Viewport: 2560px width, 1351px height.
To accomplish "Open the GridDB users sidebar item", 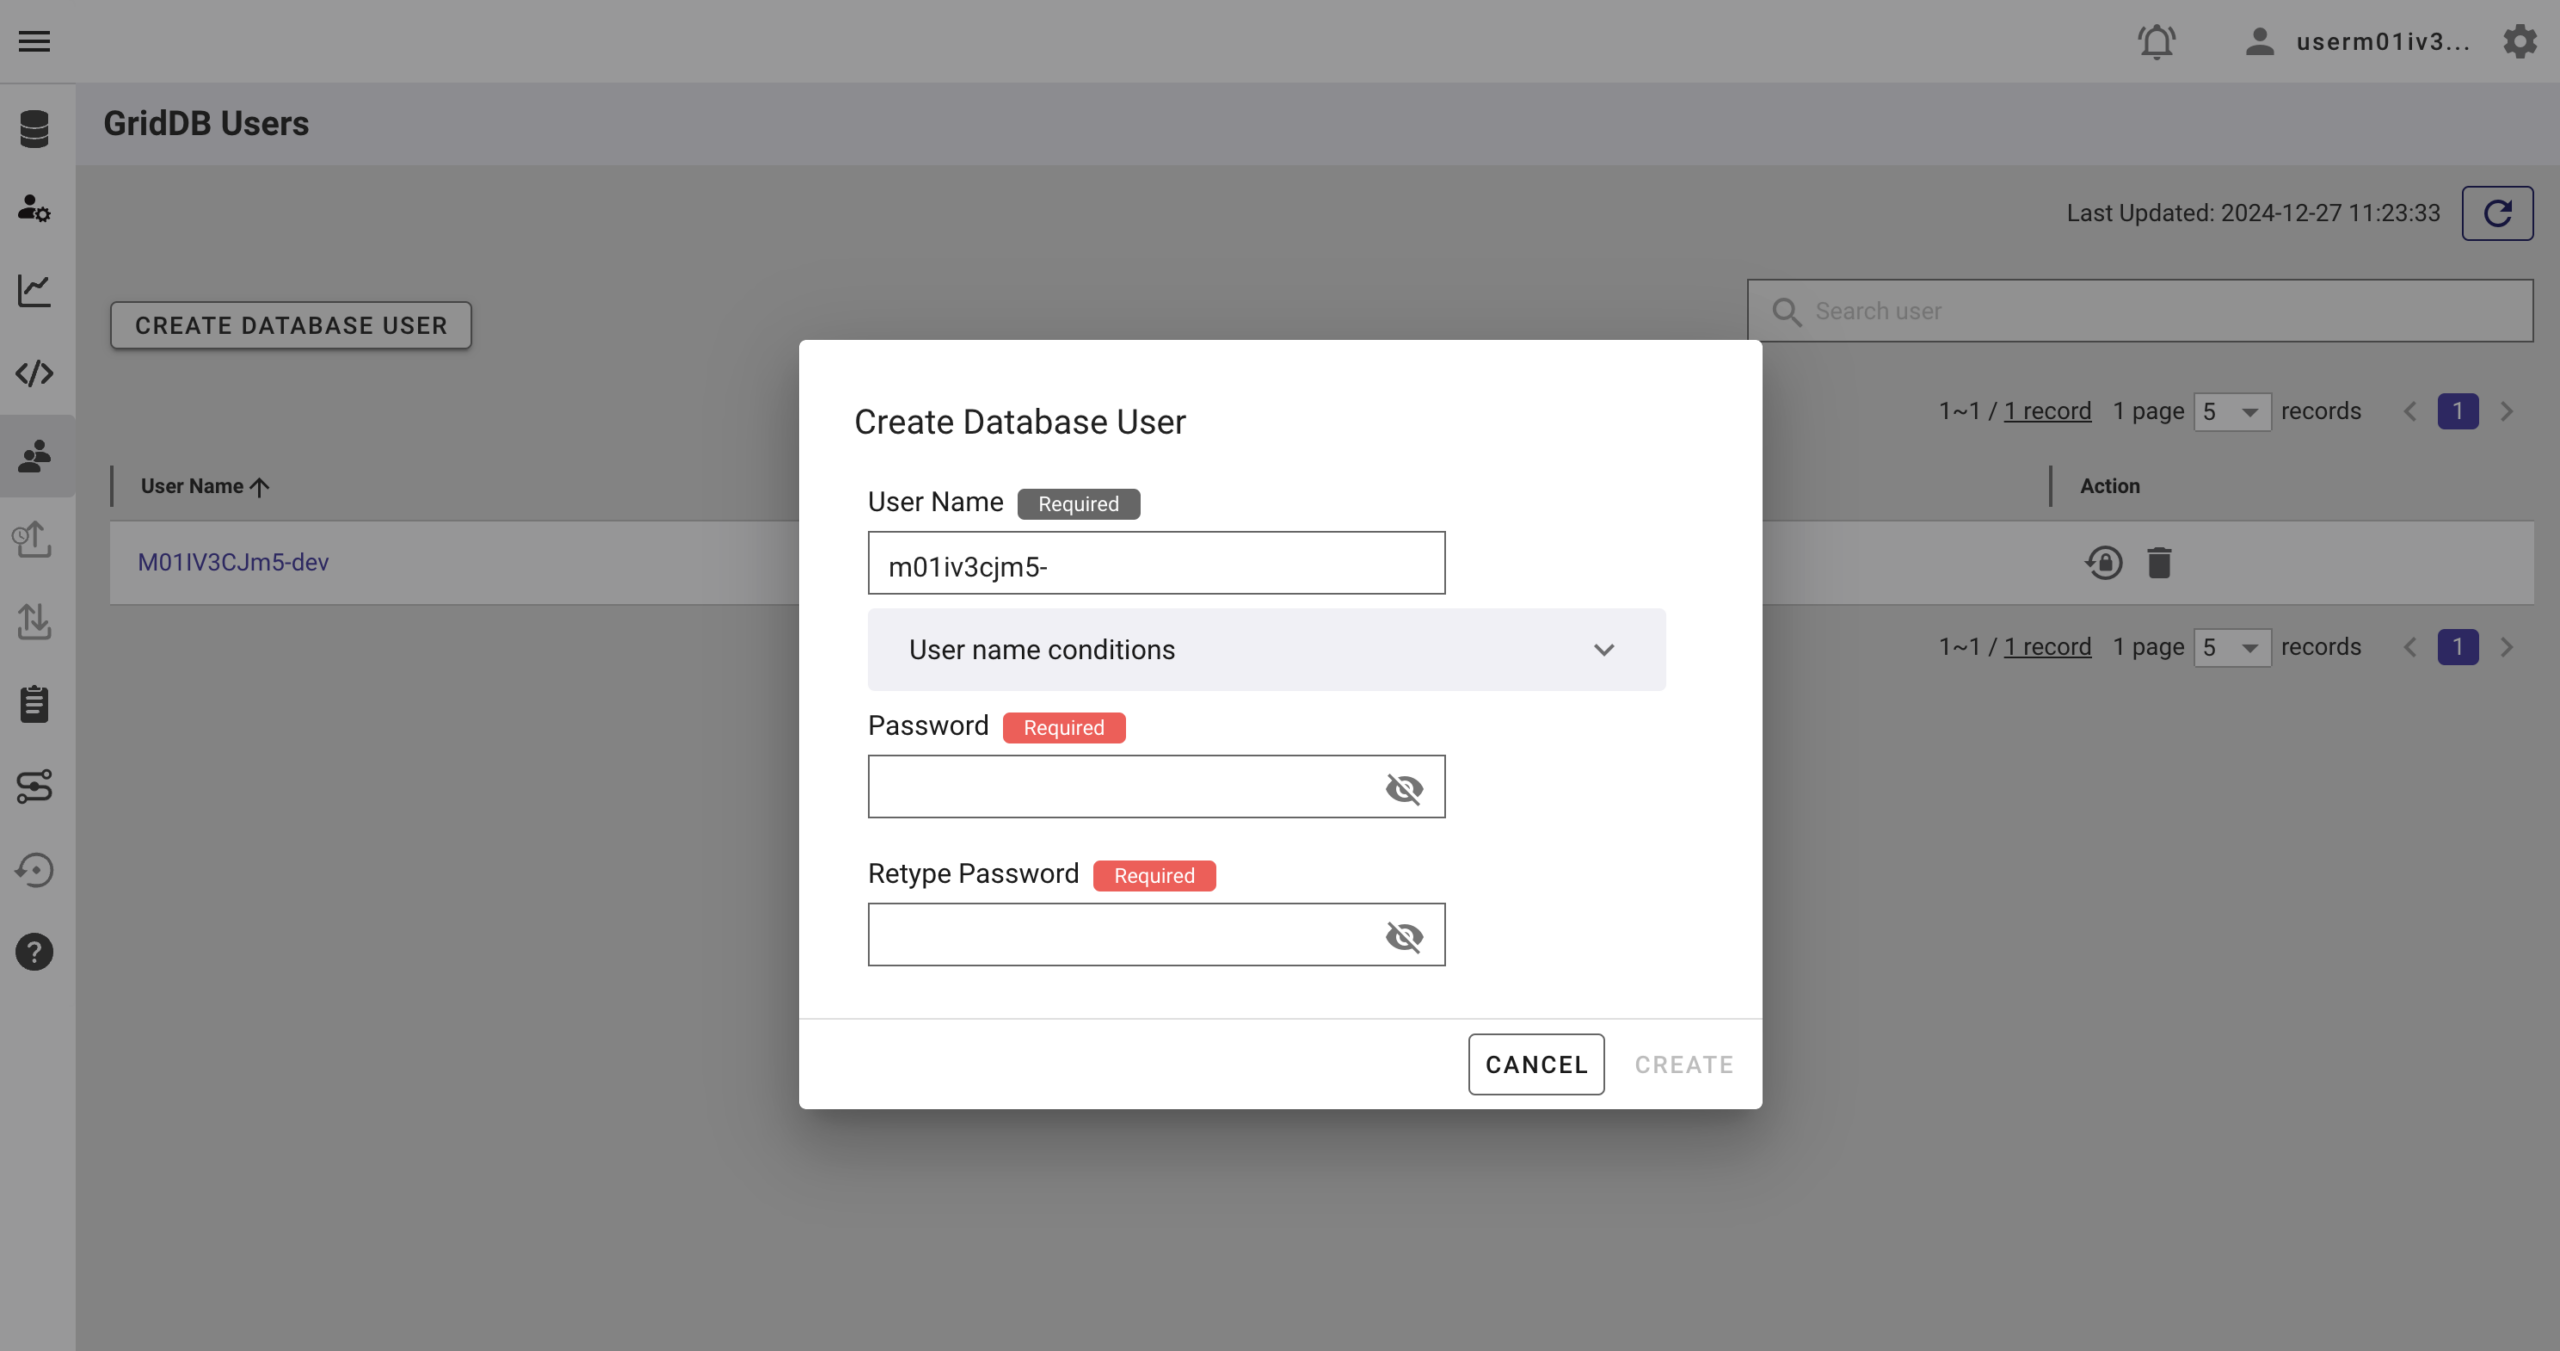I will 34,456.
